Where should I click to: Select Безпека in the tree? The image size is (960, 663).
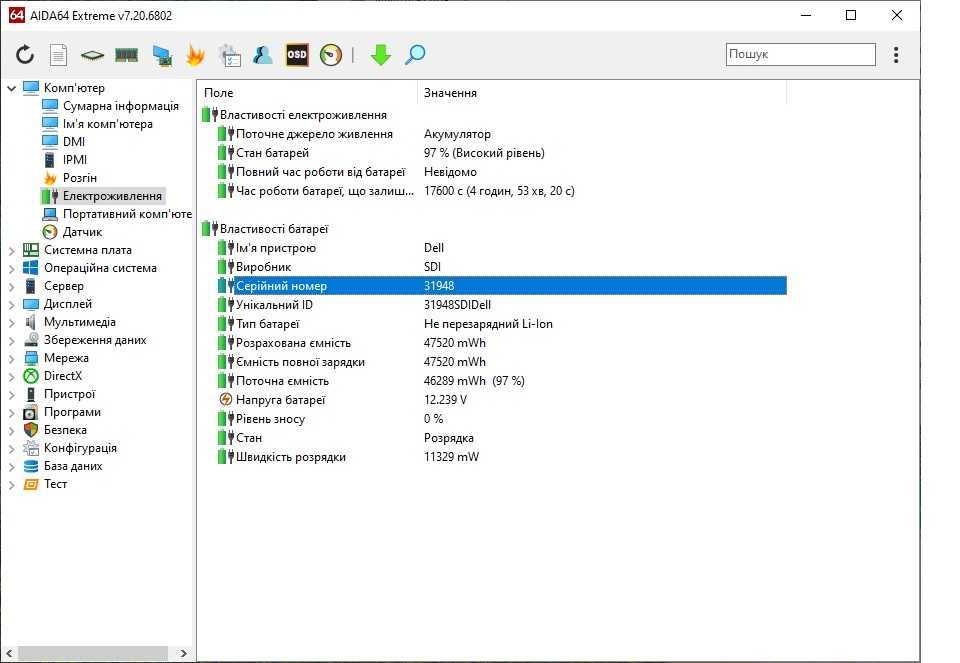click(65, 430)
